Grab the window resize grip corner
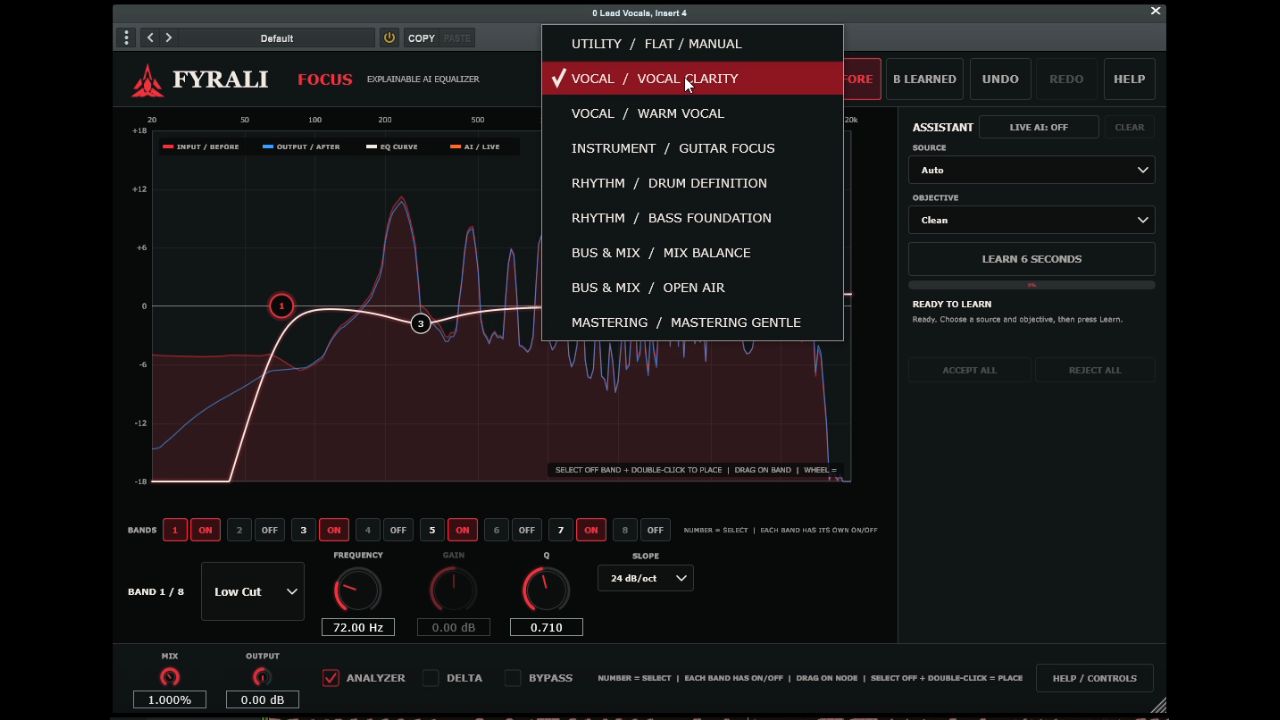The height and width of the screenshot is (720, 1280). click(x=1158, y=706)
